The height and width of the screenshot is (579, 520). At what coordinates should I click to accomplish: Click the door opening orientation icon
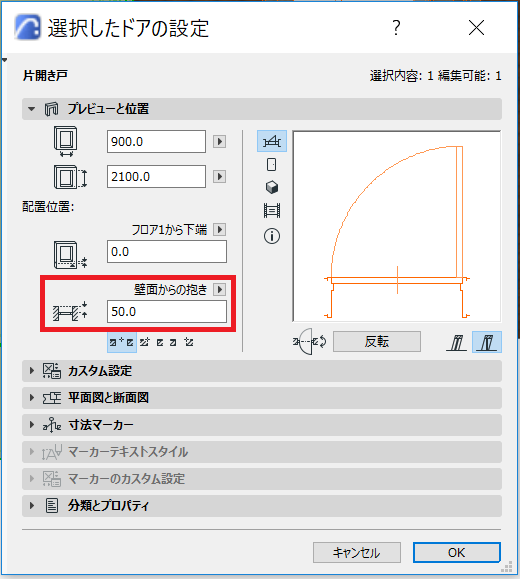(309, 342)
